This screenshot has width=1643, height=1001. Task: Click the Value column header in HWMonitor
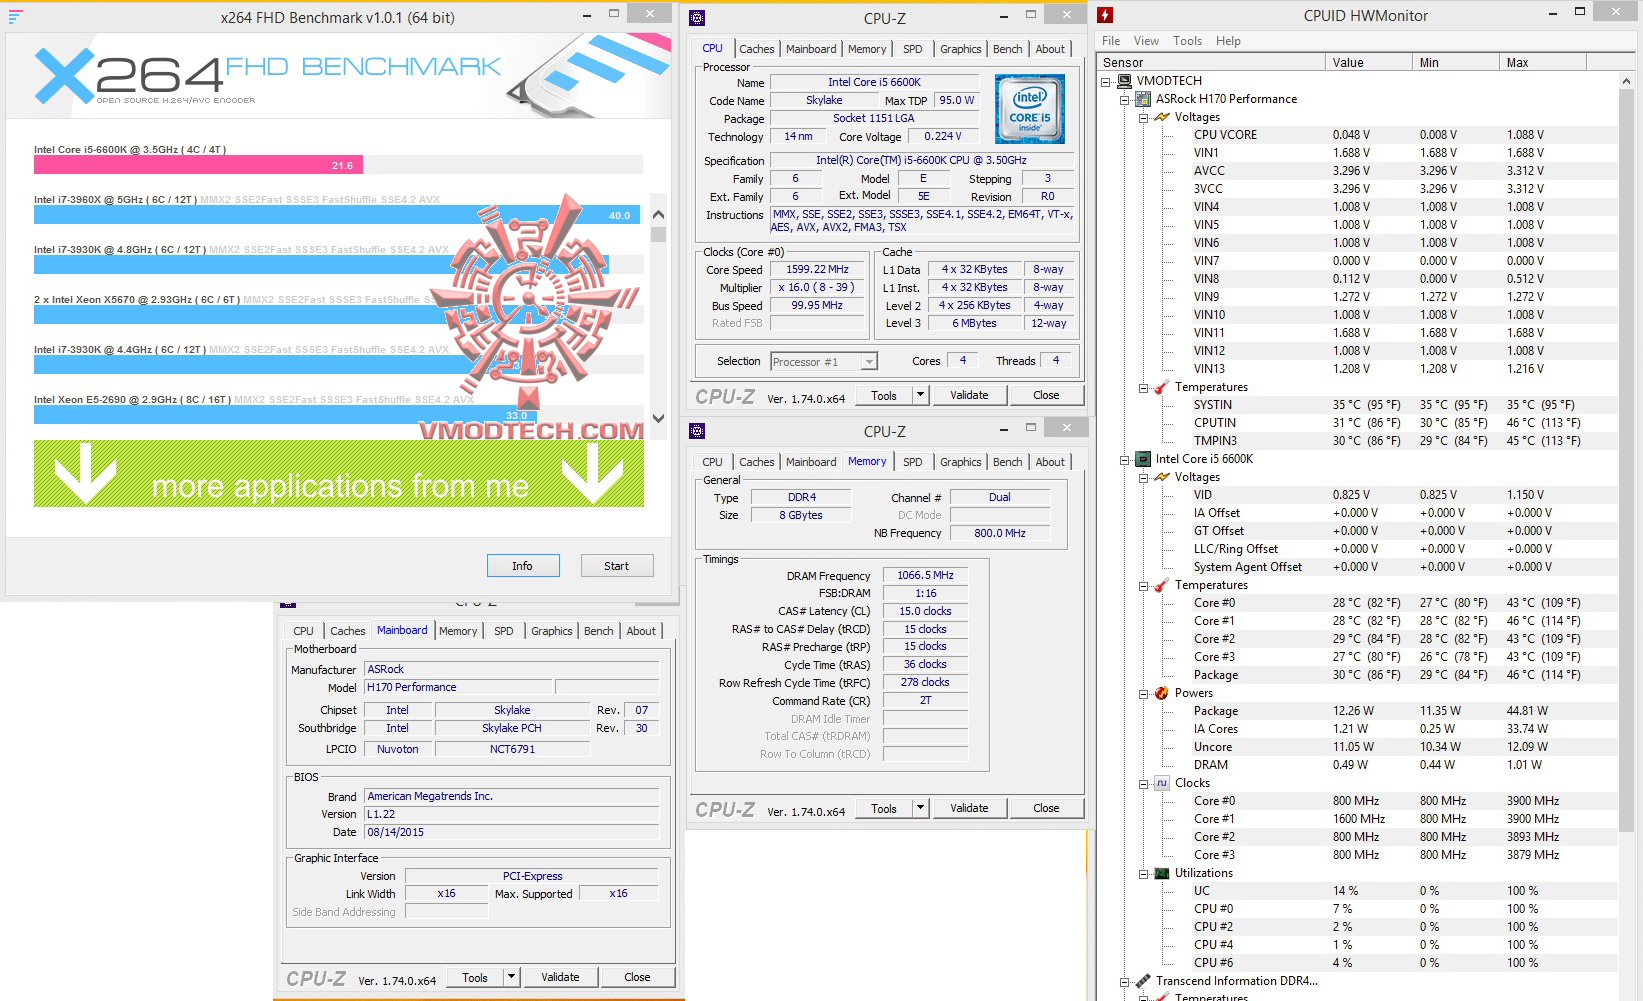1369,62
